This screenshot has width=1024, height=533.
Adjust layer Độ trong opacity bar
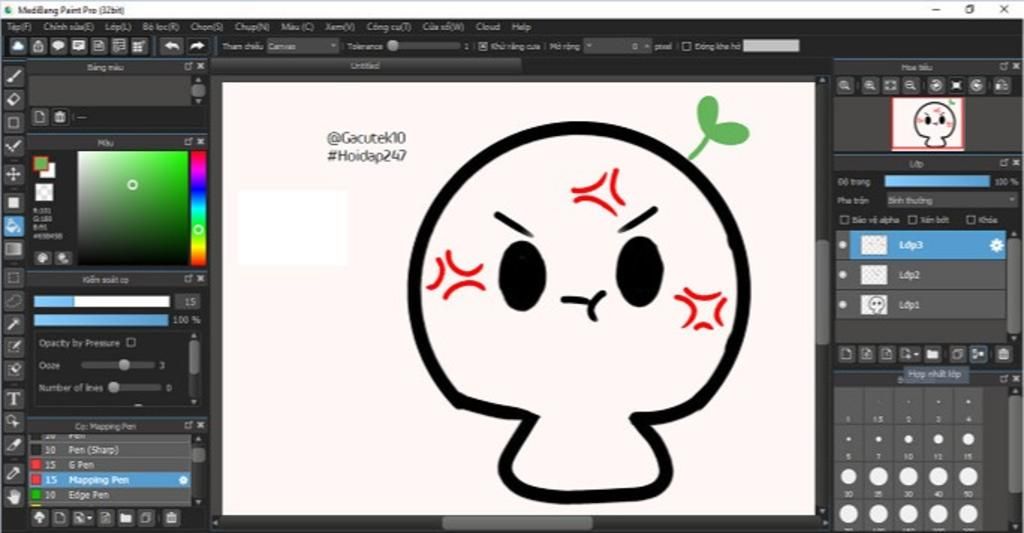click(x=936, y=182)
